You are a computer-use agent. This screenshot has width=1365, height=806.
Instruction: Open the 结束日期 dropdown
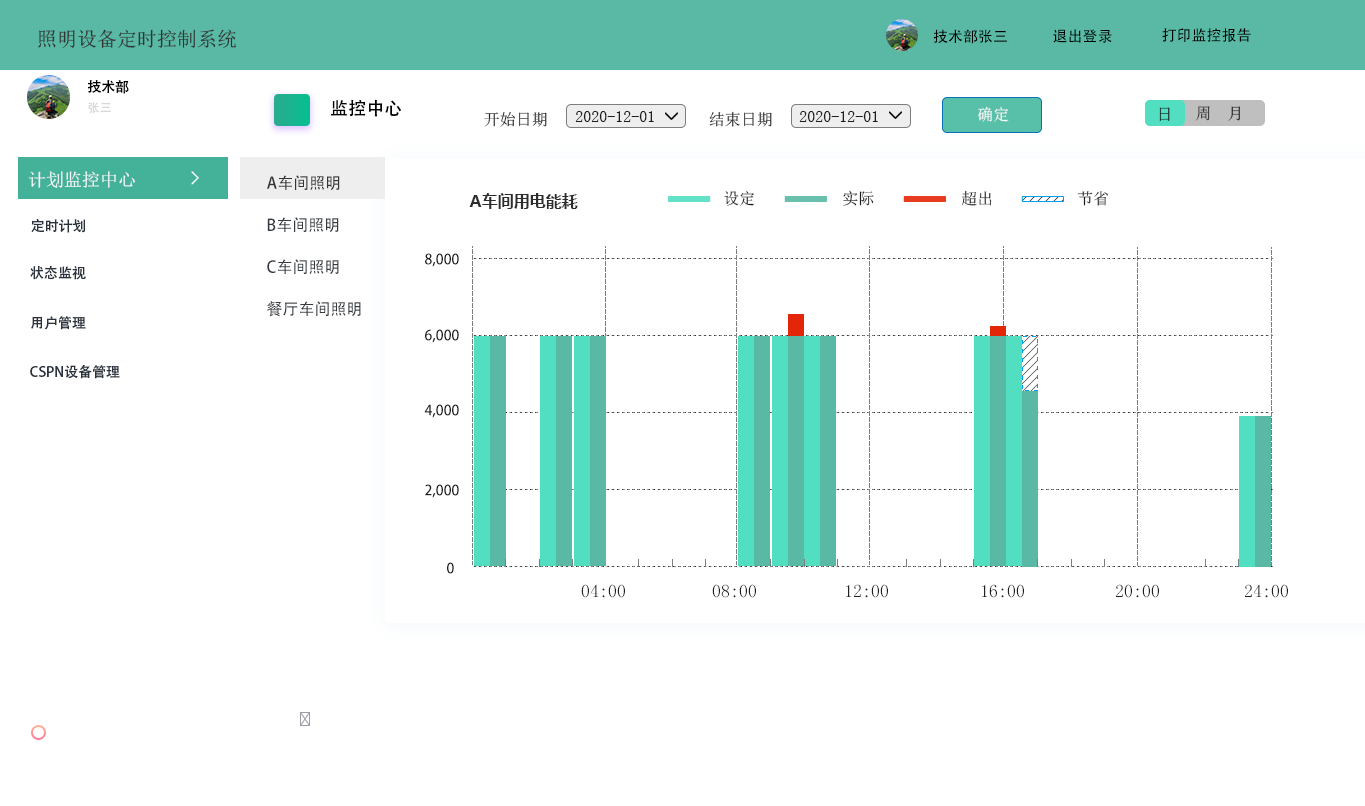click(x=851, y=116)
